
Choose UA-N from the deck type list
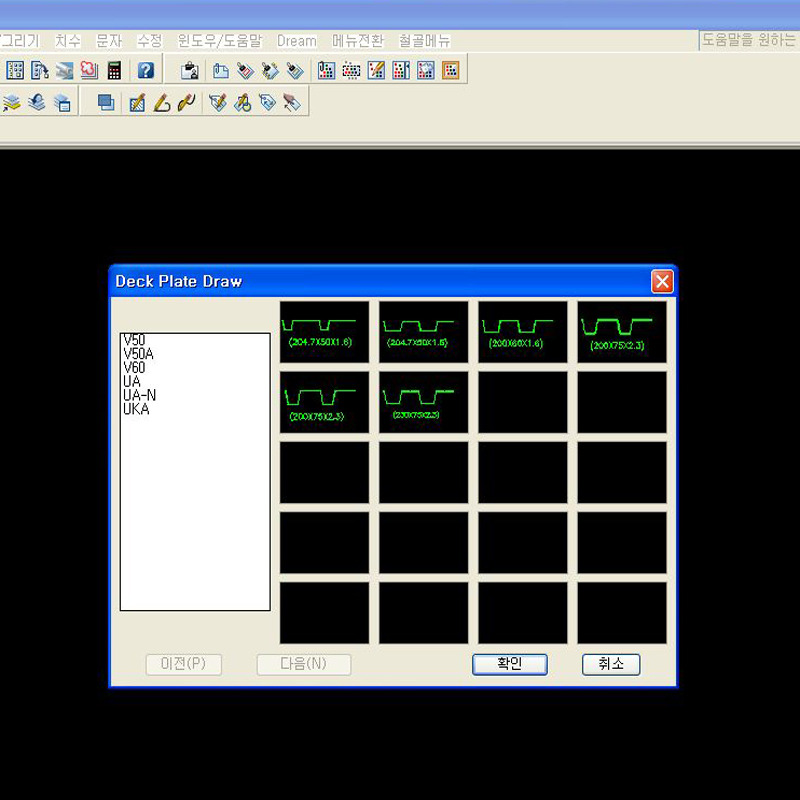(140, 395)
